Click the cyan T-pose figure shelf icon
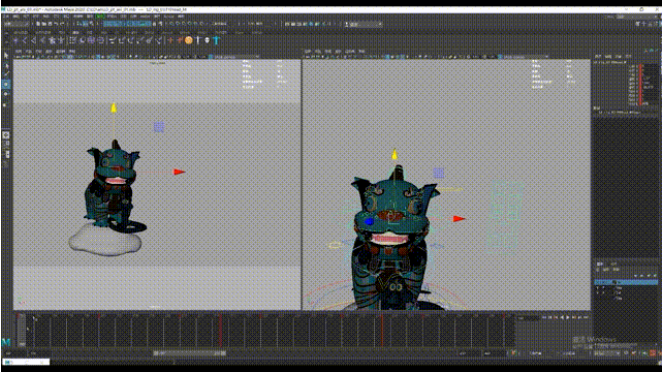The height and width of the screenshot is (372, 662). pos(216,40)
